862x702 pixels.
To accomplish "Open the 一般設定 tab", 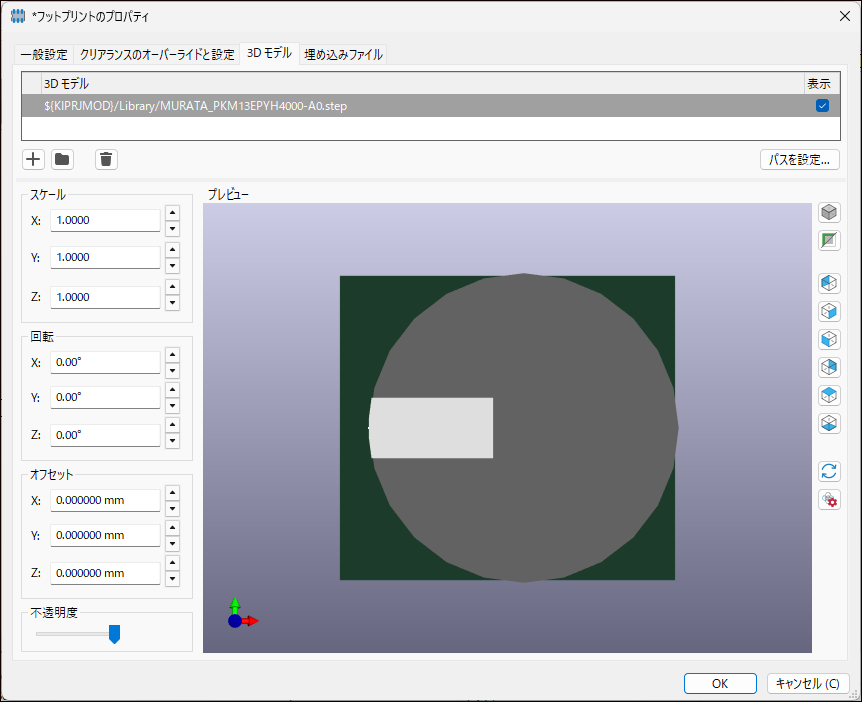I will (44, 54).
